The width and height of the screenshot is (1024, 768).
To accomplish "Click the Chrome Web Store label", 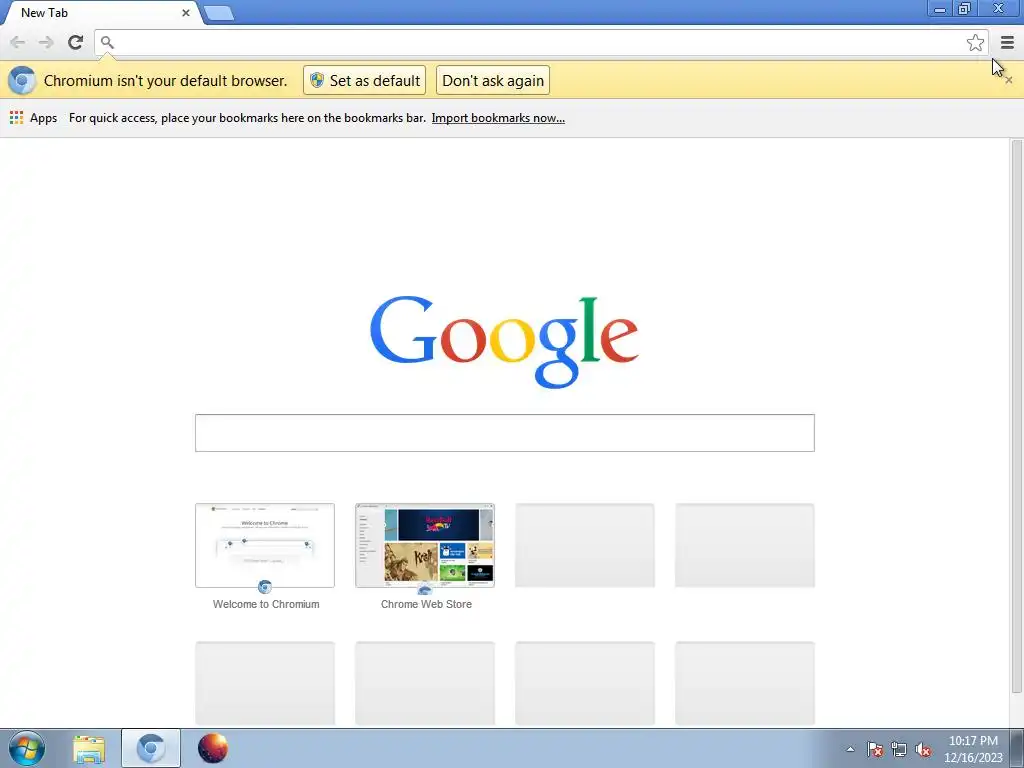I will pos(426,604).
